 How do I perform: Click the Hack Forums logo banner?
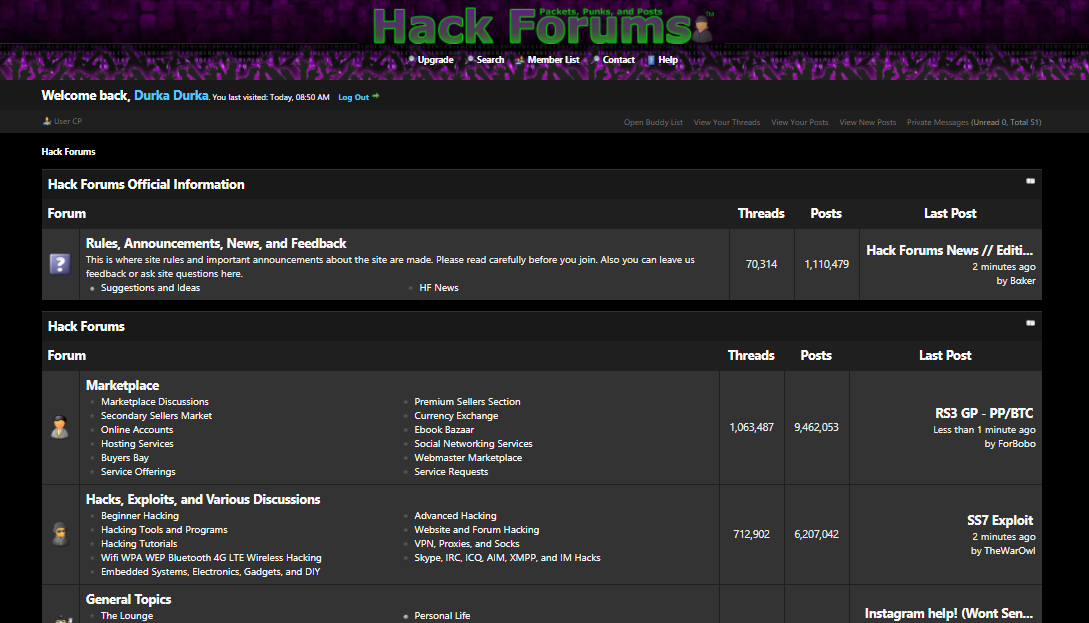tap(543, 26)
